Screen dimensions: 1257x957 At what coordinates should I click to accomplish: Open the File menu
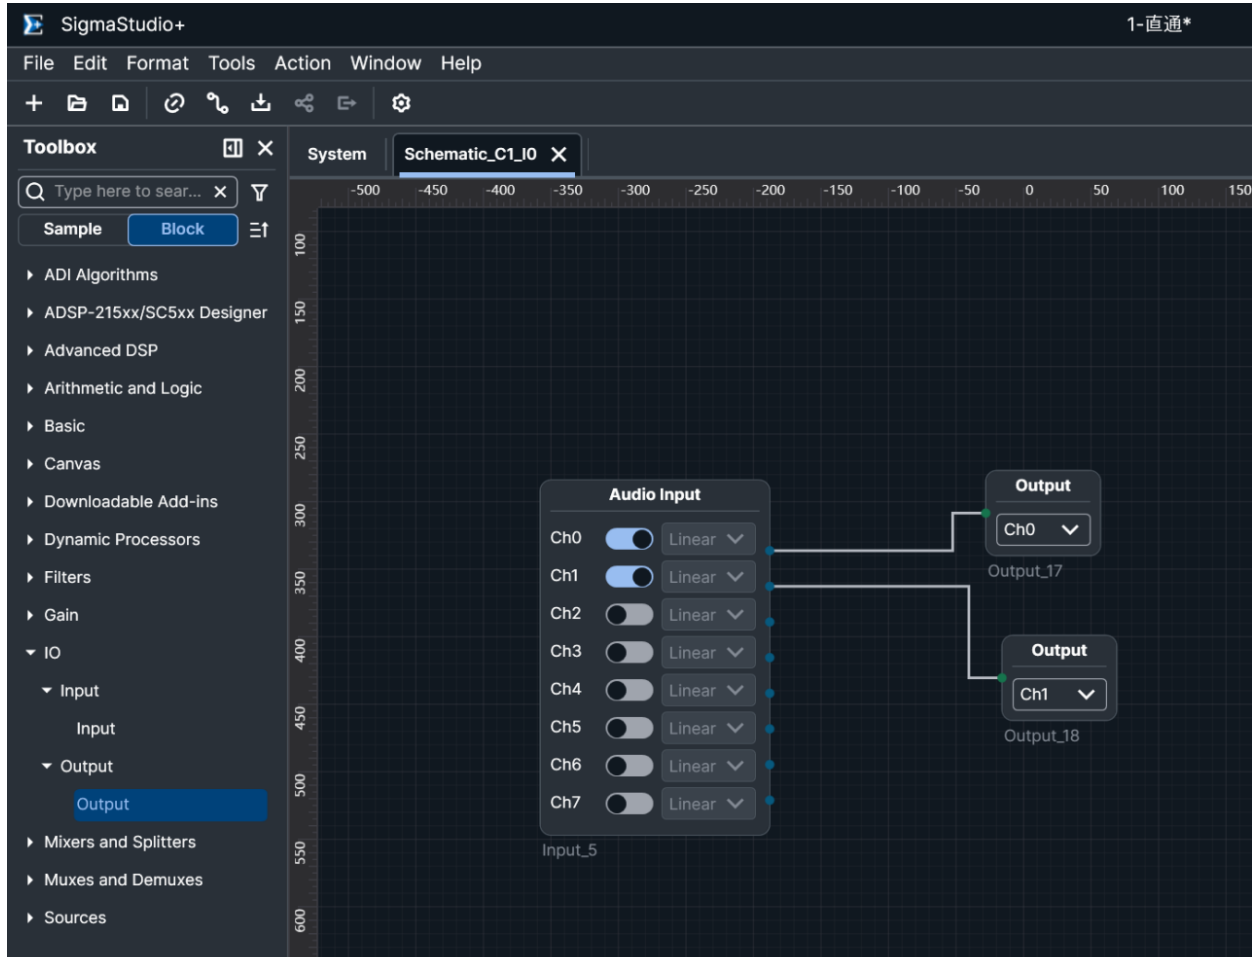[38, 63]
